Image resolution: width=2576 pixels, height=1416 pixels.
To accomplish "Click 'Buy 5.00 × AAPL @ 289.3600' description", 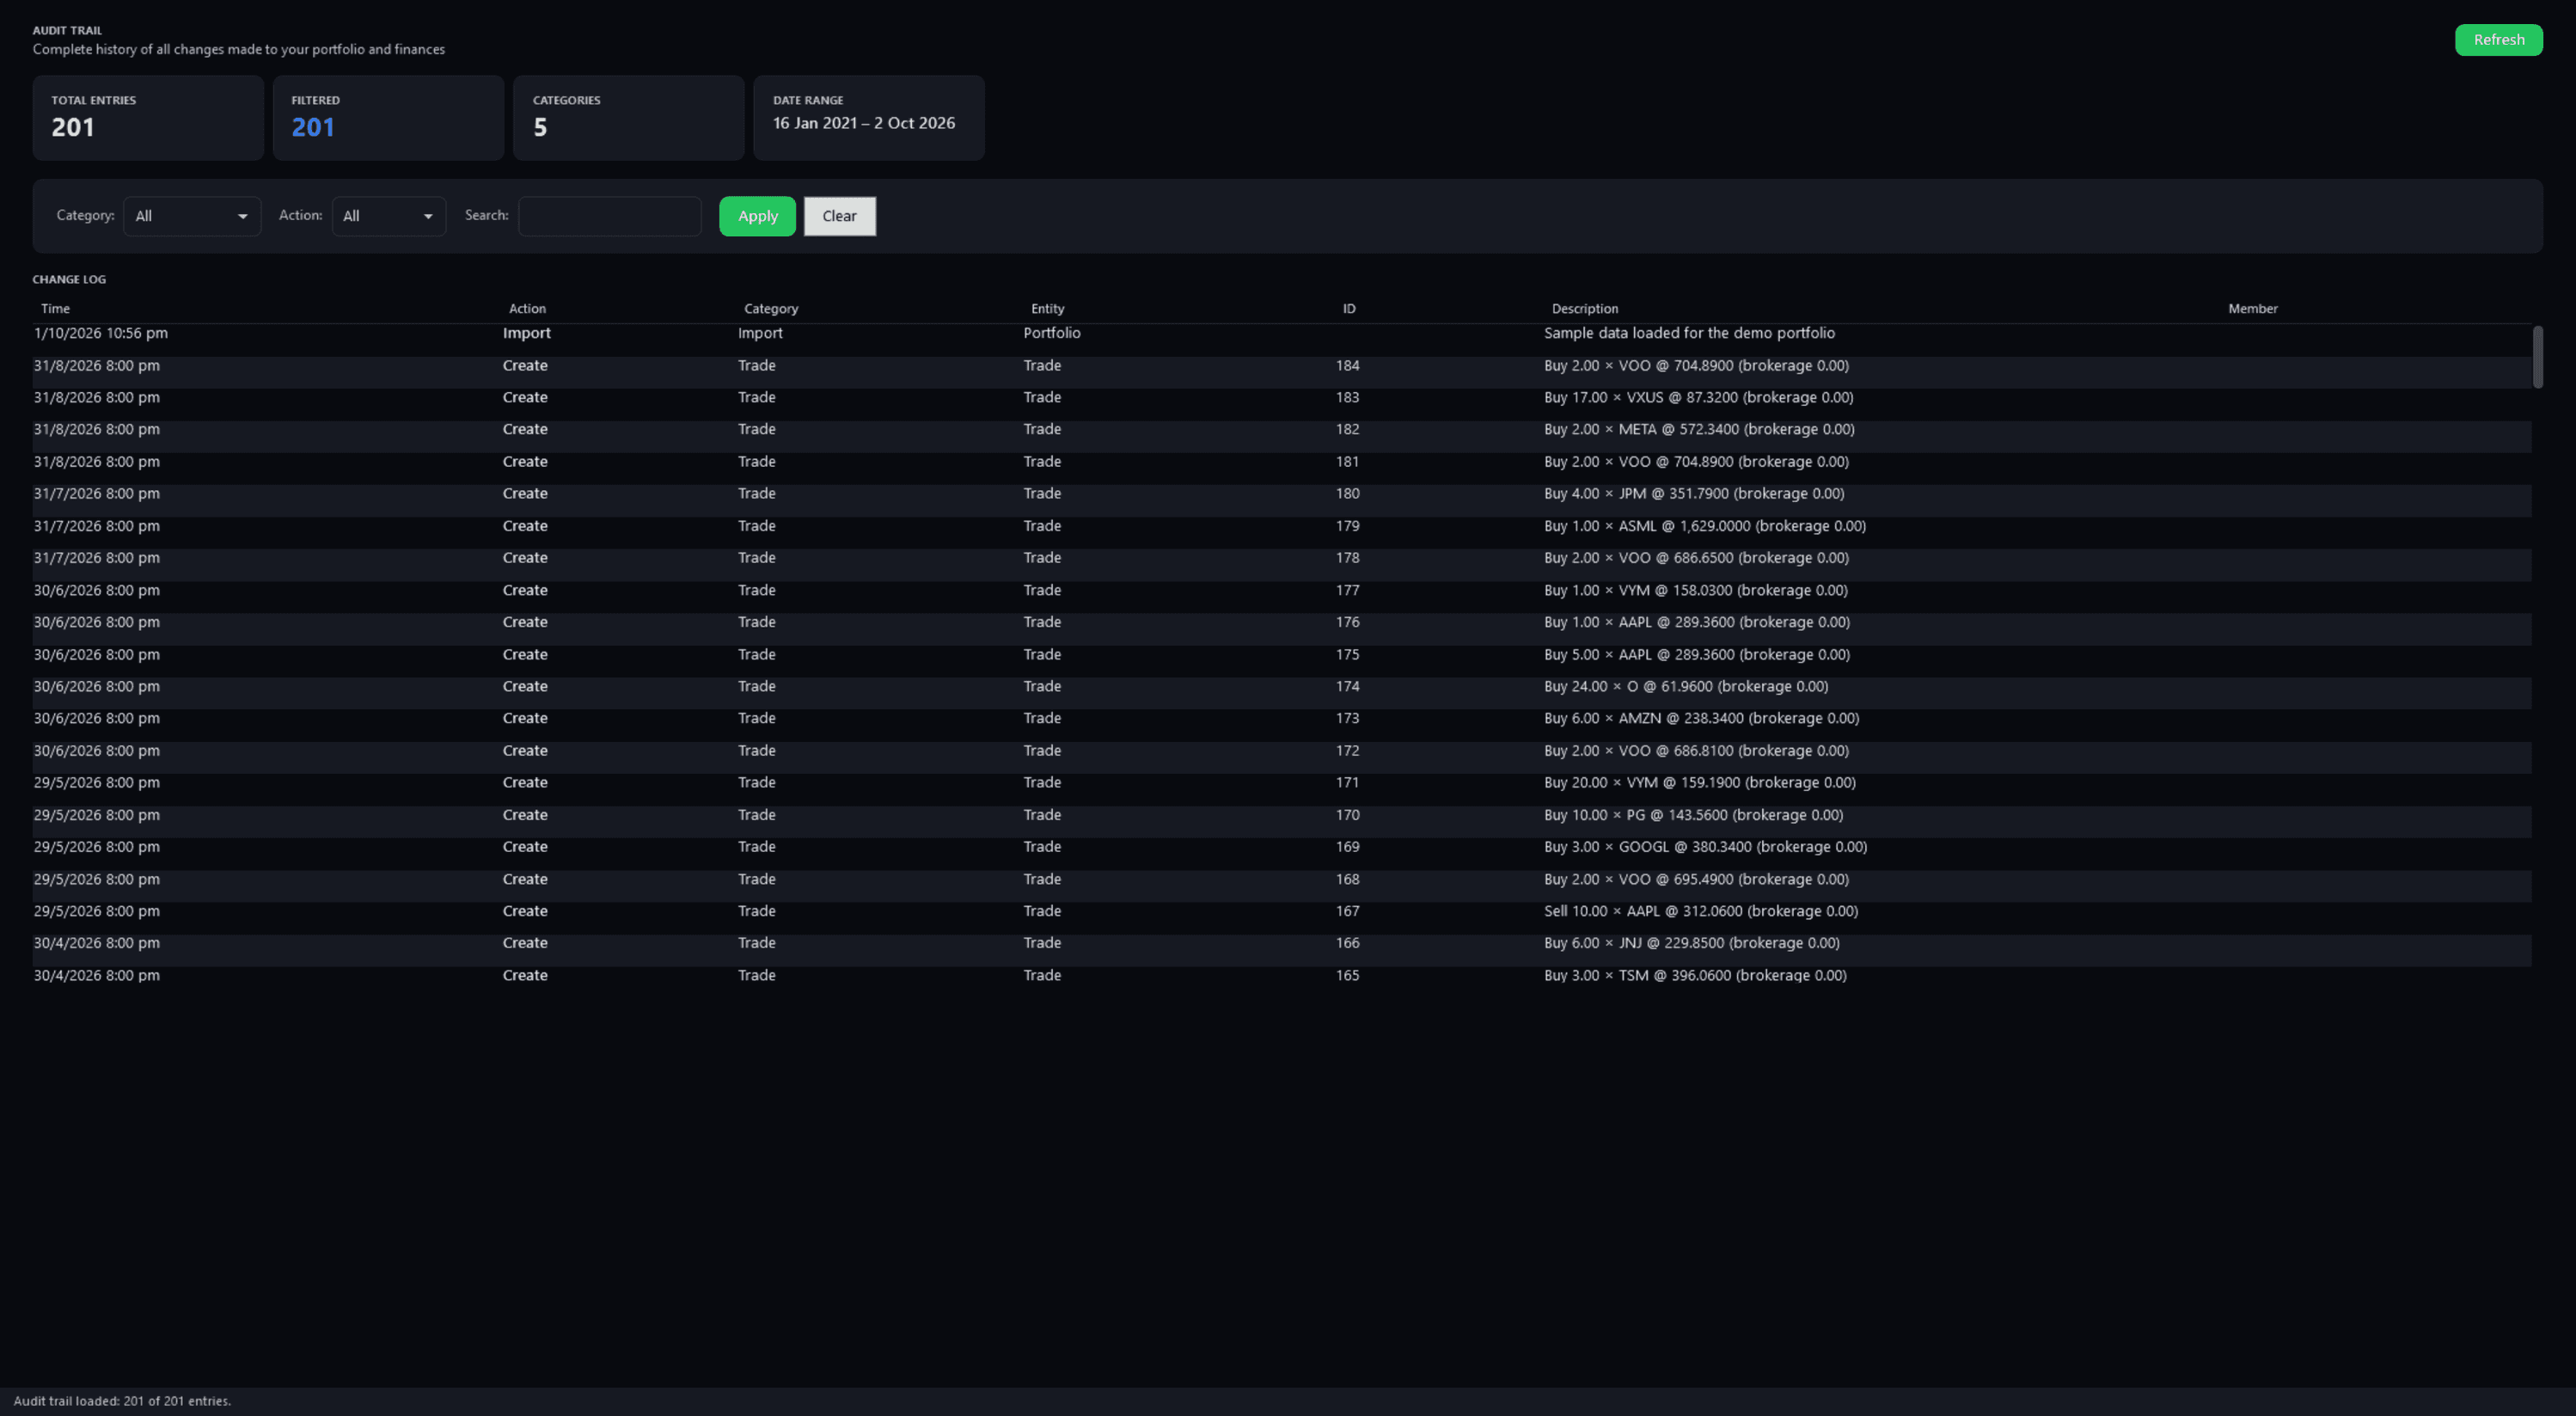I will [x=1697, y=655].
